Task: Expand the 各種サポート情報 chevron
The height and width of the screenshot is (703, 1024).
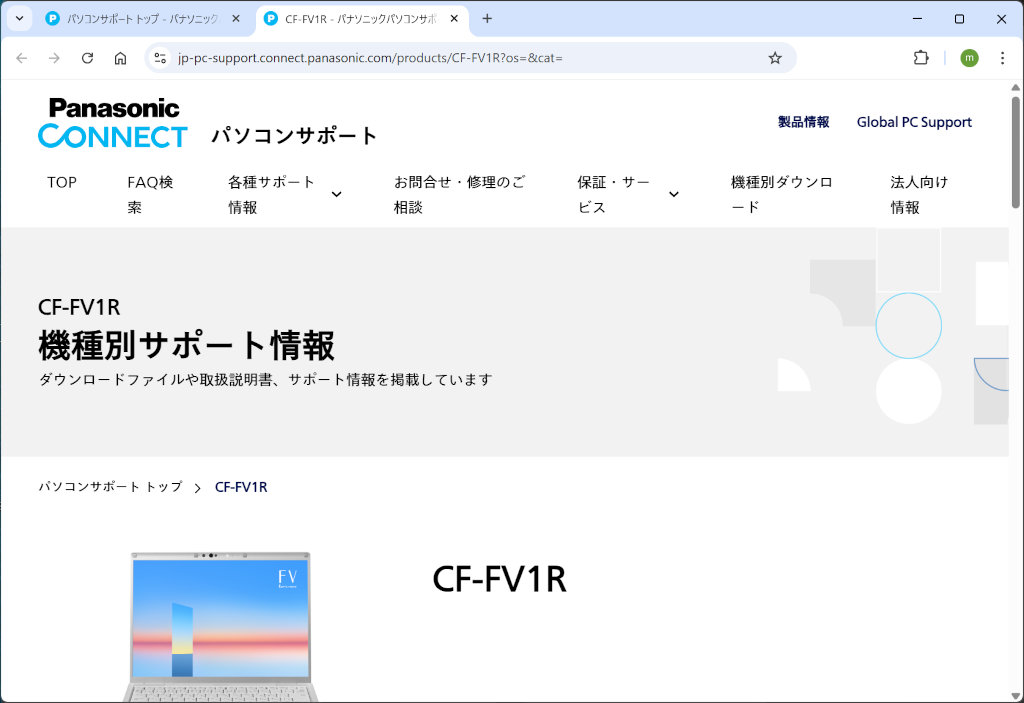Action: [x=336, y=194]
